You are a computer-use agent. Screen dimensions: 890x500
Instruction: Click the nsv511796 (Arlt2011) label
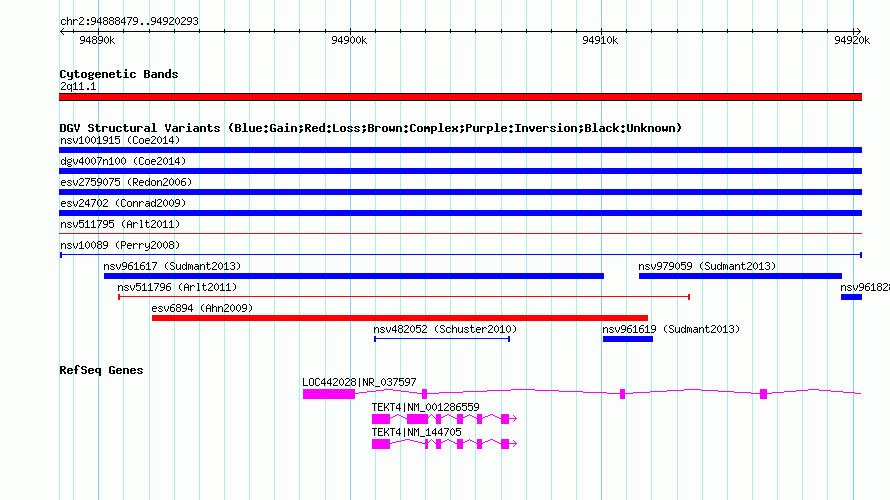coord(177,287)
